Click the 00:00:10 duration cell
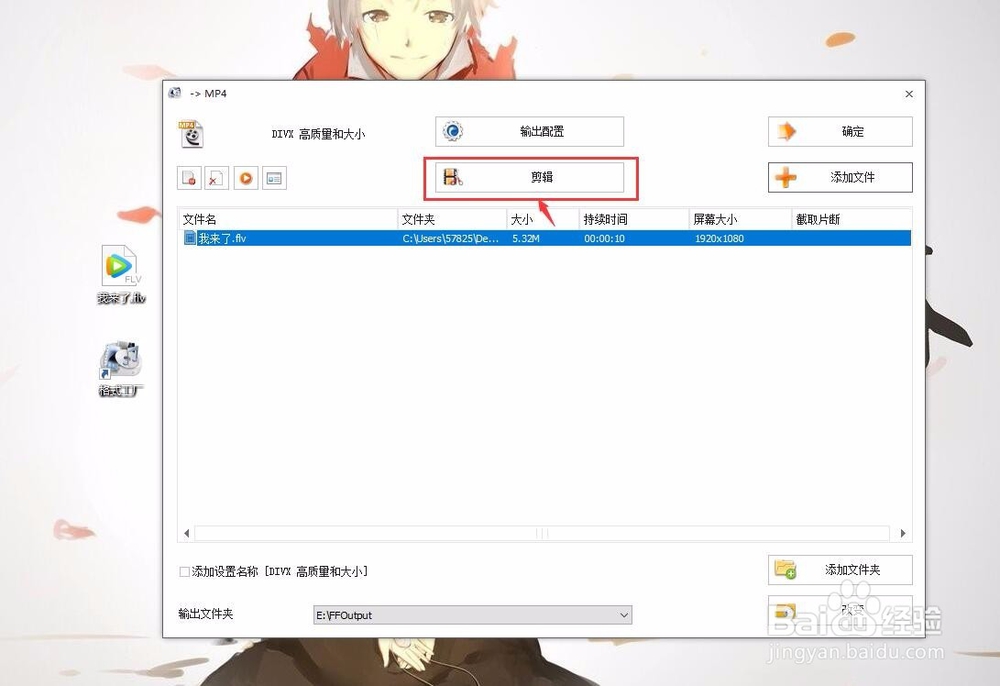Viewport: 1000px width, 686px height. (x=605, y=238)
